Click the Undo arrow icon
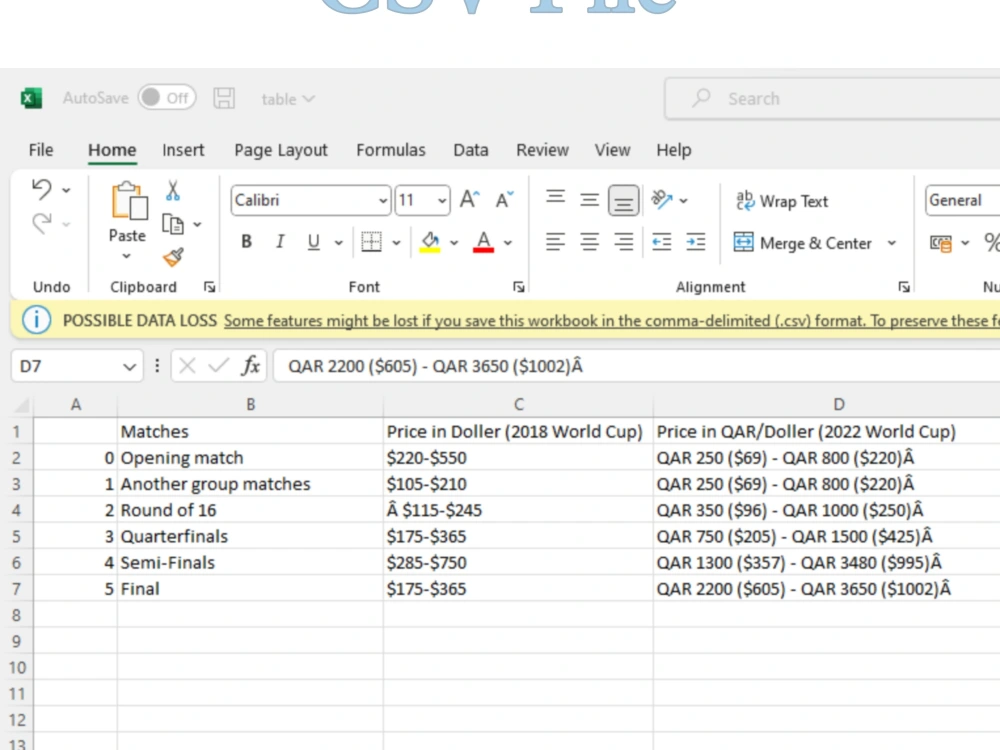The width and height of the screenshot is (1000, 750). pos(42,189)
